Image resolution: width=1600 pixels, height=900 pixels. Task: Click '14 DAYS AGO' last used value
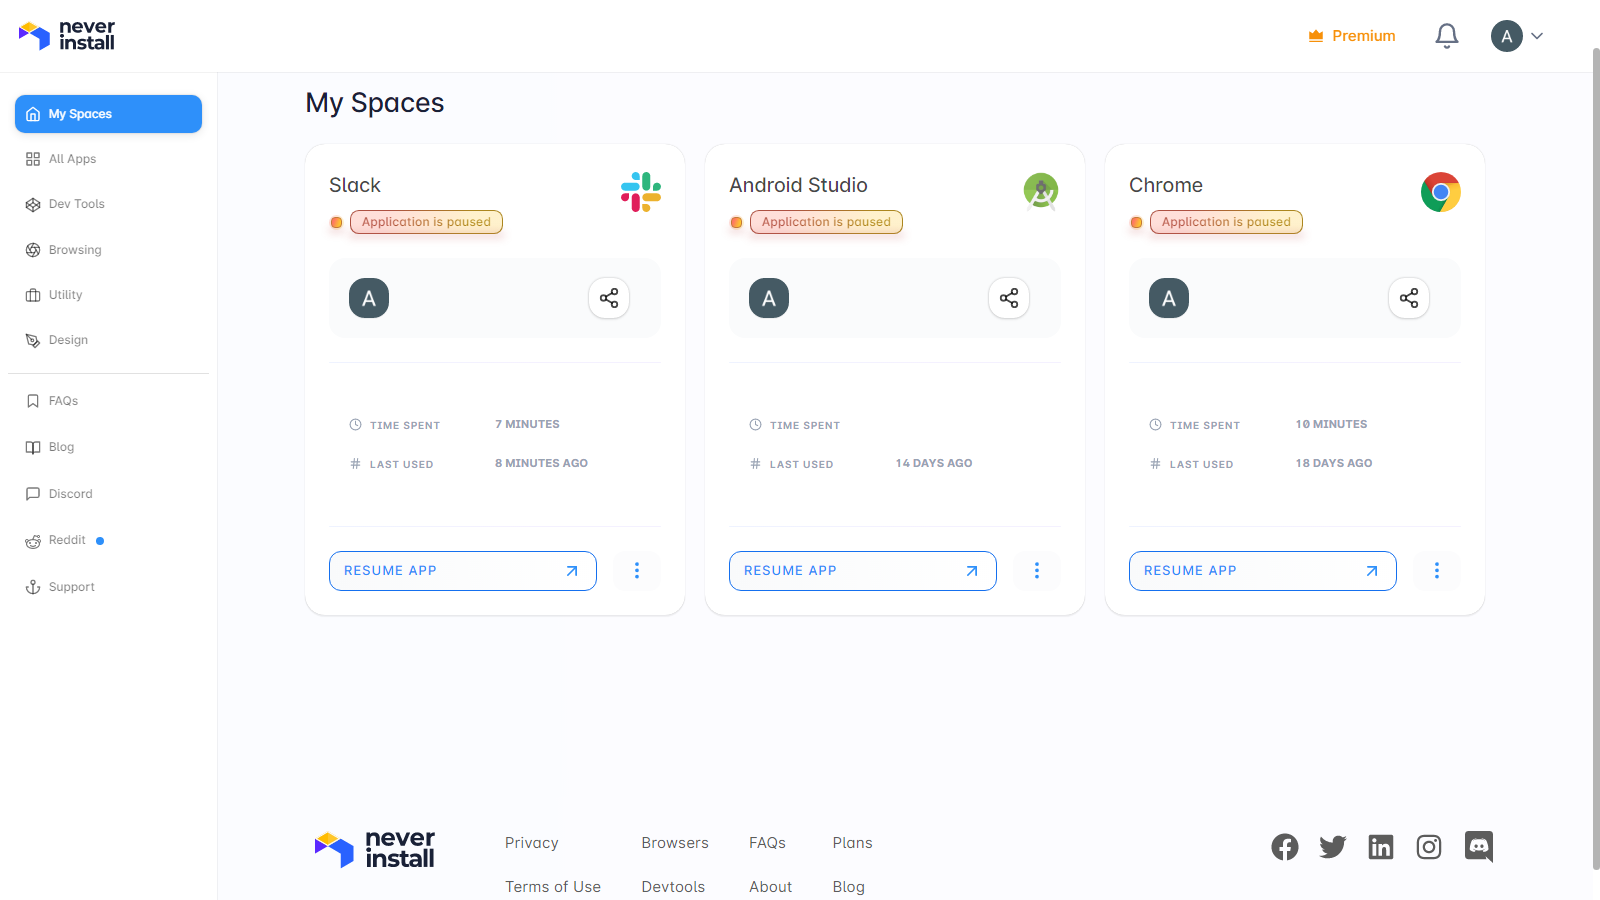934,463
